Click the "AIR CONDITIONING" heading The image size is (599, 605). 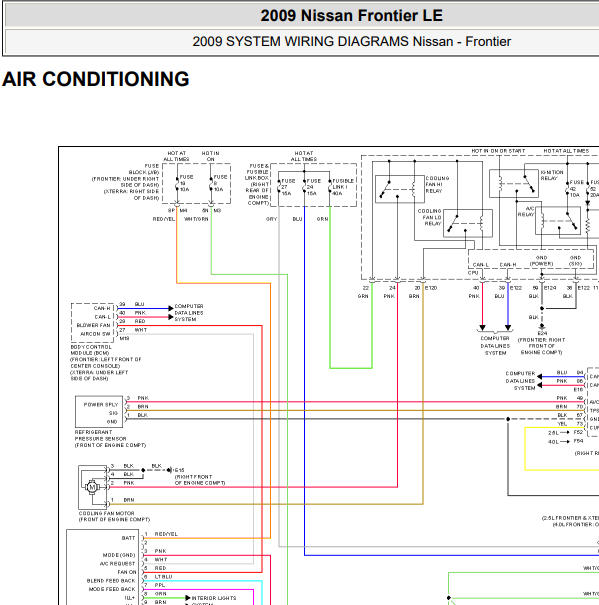(x=96, y=79)
